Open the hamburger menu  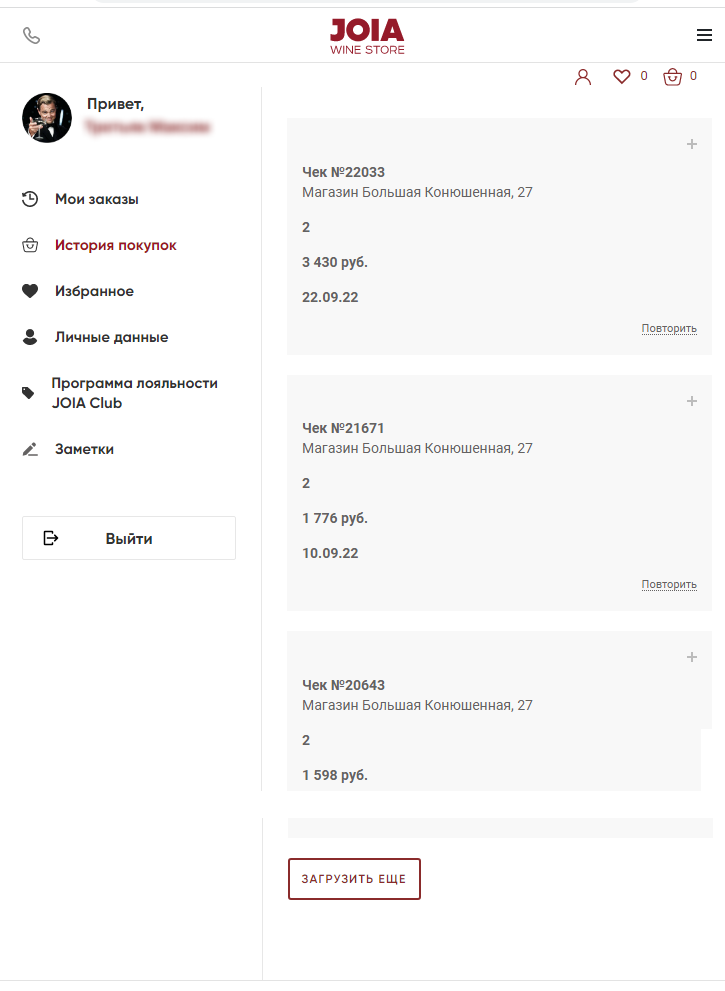[x=704, y=35]
